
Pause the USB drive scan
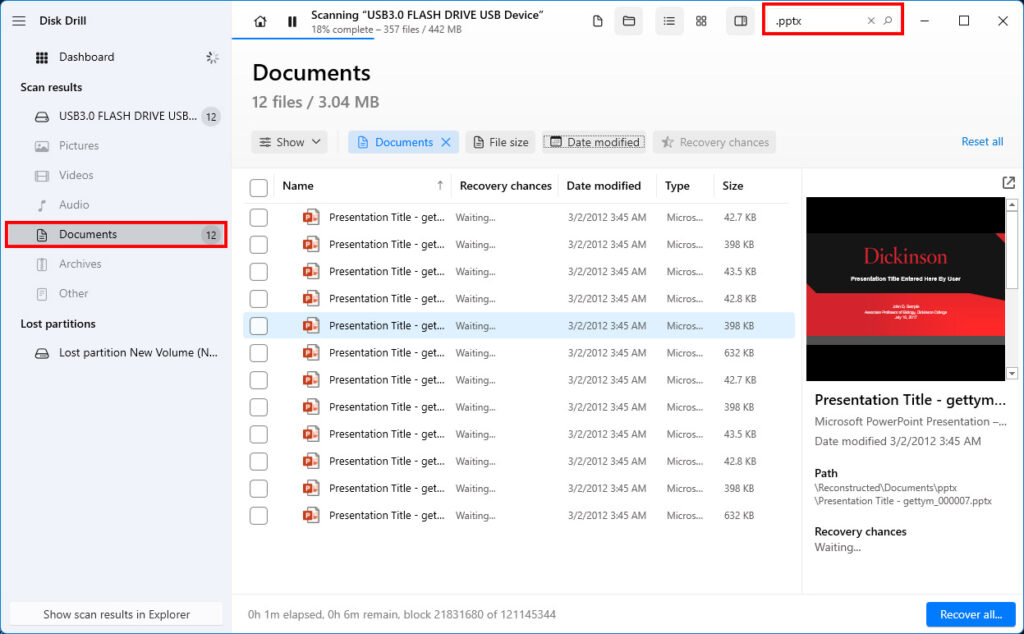pyautogui.click(x=291, y=20)
